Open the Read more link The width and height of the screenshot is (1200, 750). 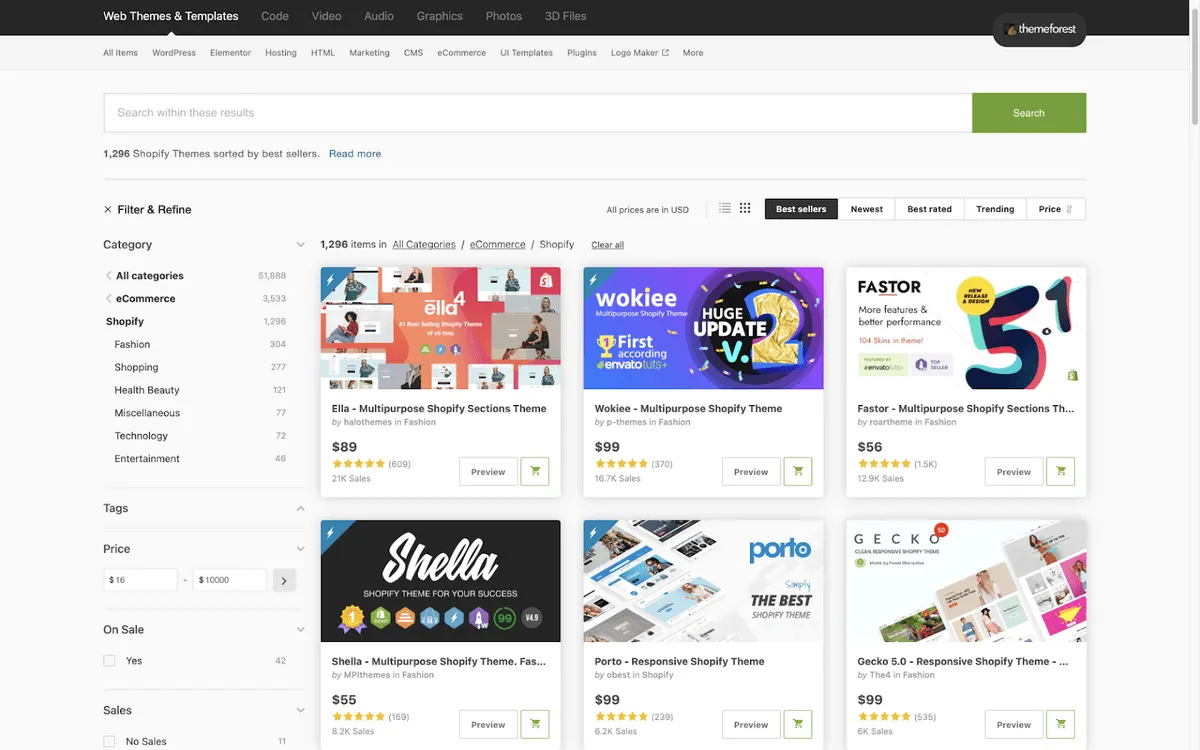(x=355, y=154)
